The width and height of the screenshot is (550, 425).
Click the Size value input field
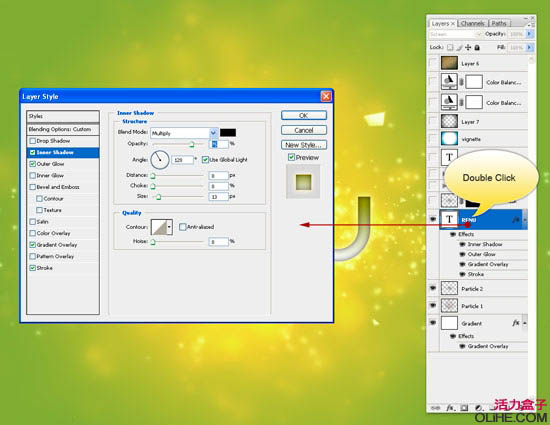[x=218, y=197]
